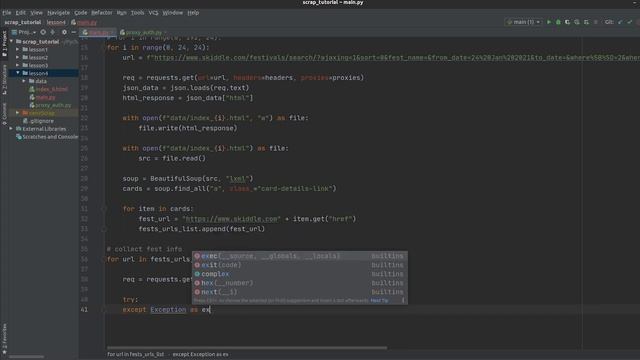Click the https://www.skiddle.com link in fest_url line
This screenshot has height=360, width=640.
click(231, 219)
